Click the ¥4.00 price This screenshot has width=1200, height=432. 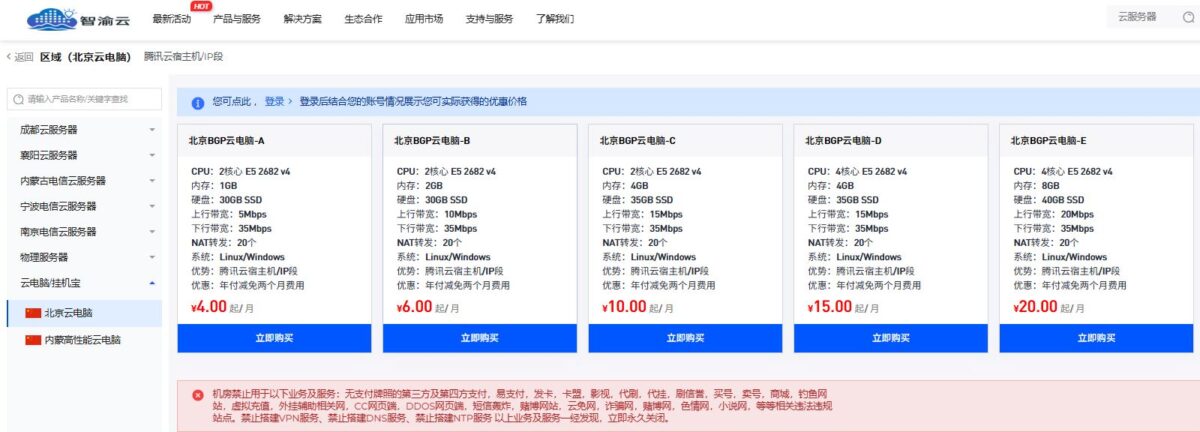tap(208, 307)
